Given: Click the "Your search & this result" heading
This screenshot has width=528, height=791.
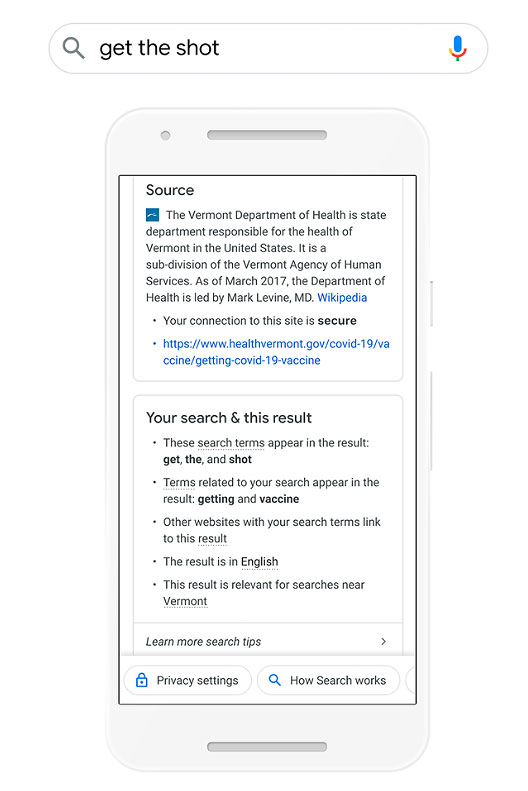Looking at the screenshot, I should tap(229, 418).
